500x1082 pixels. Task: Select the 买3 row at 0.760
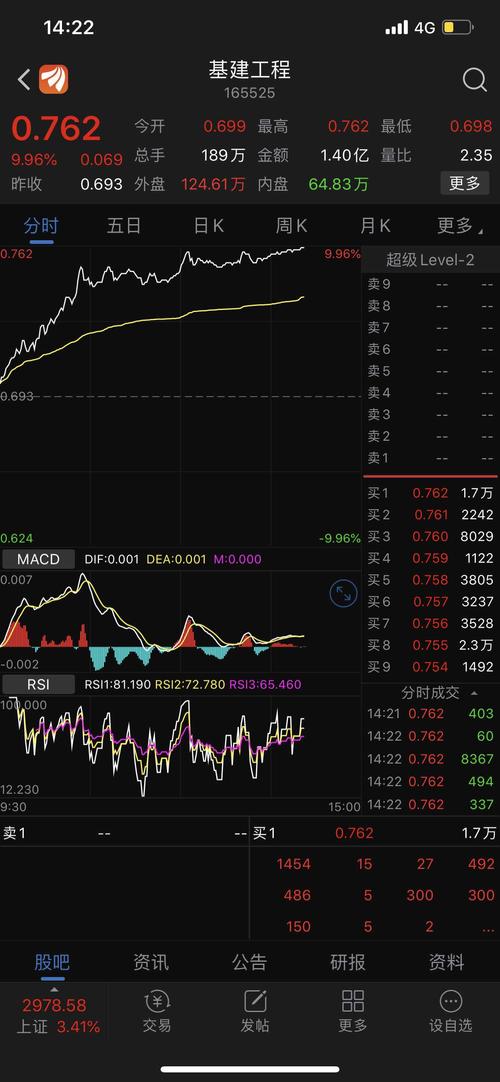point(430,536)
